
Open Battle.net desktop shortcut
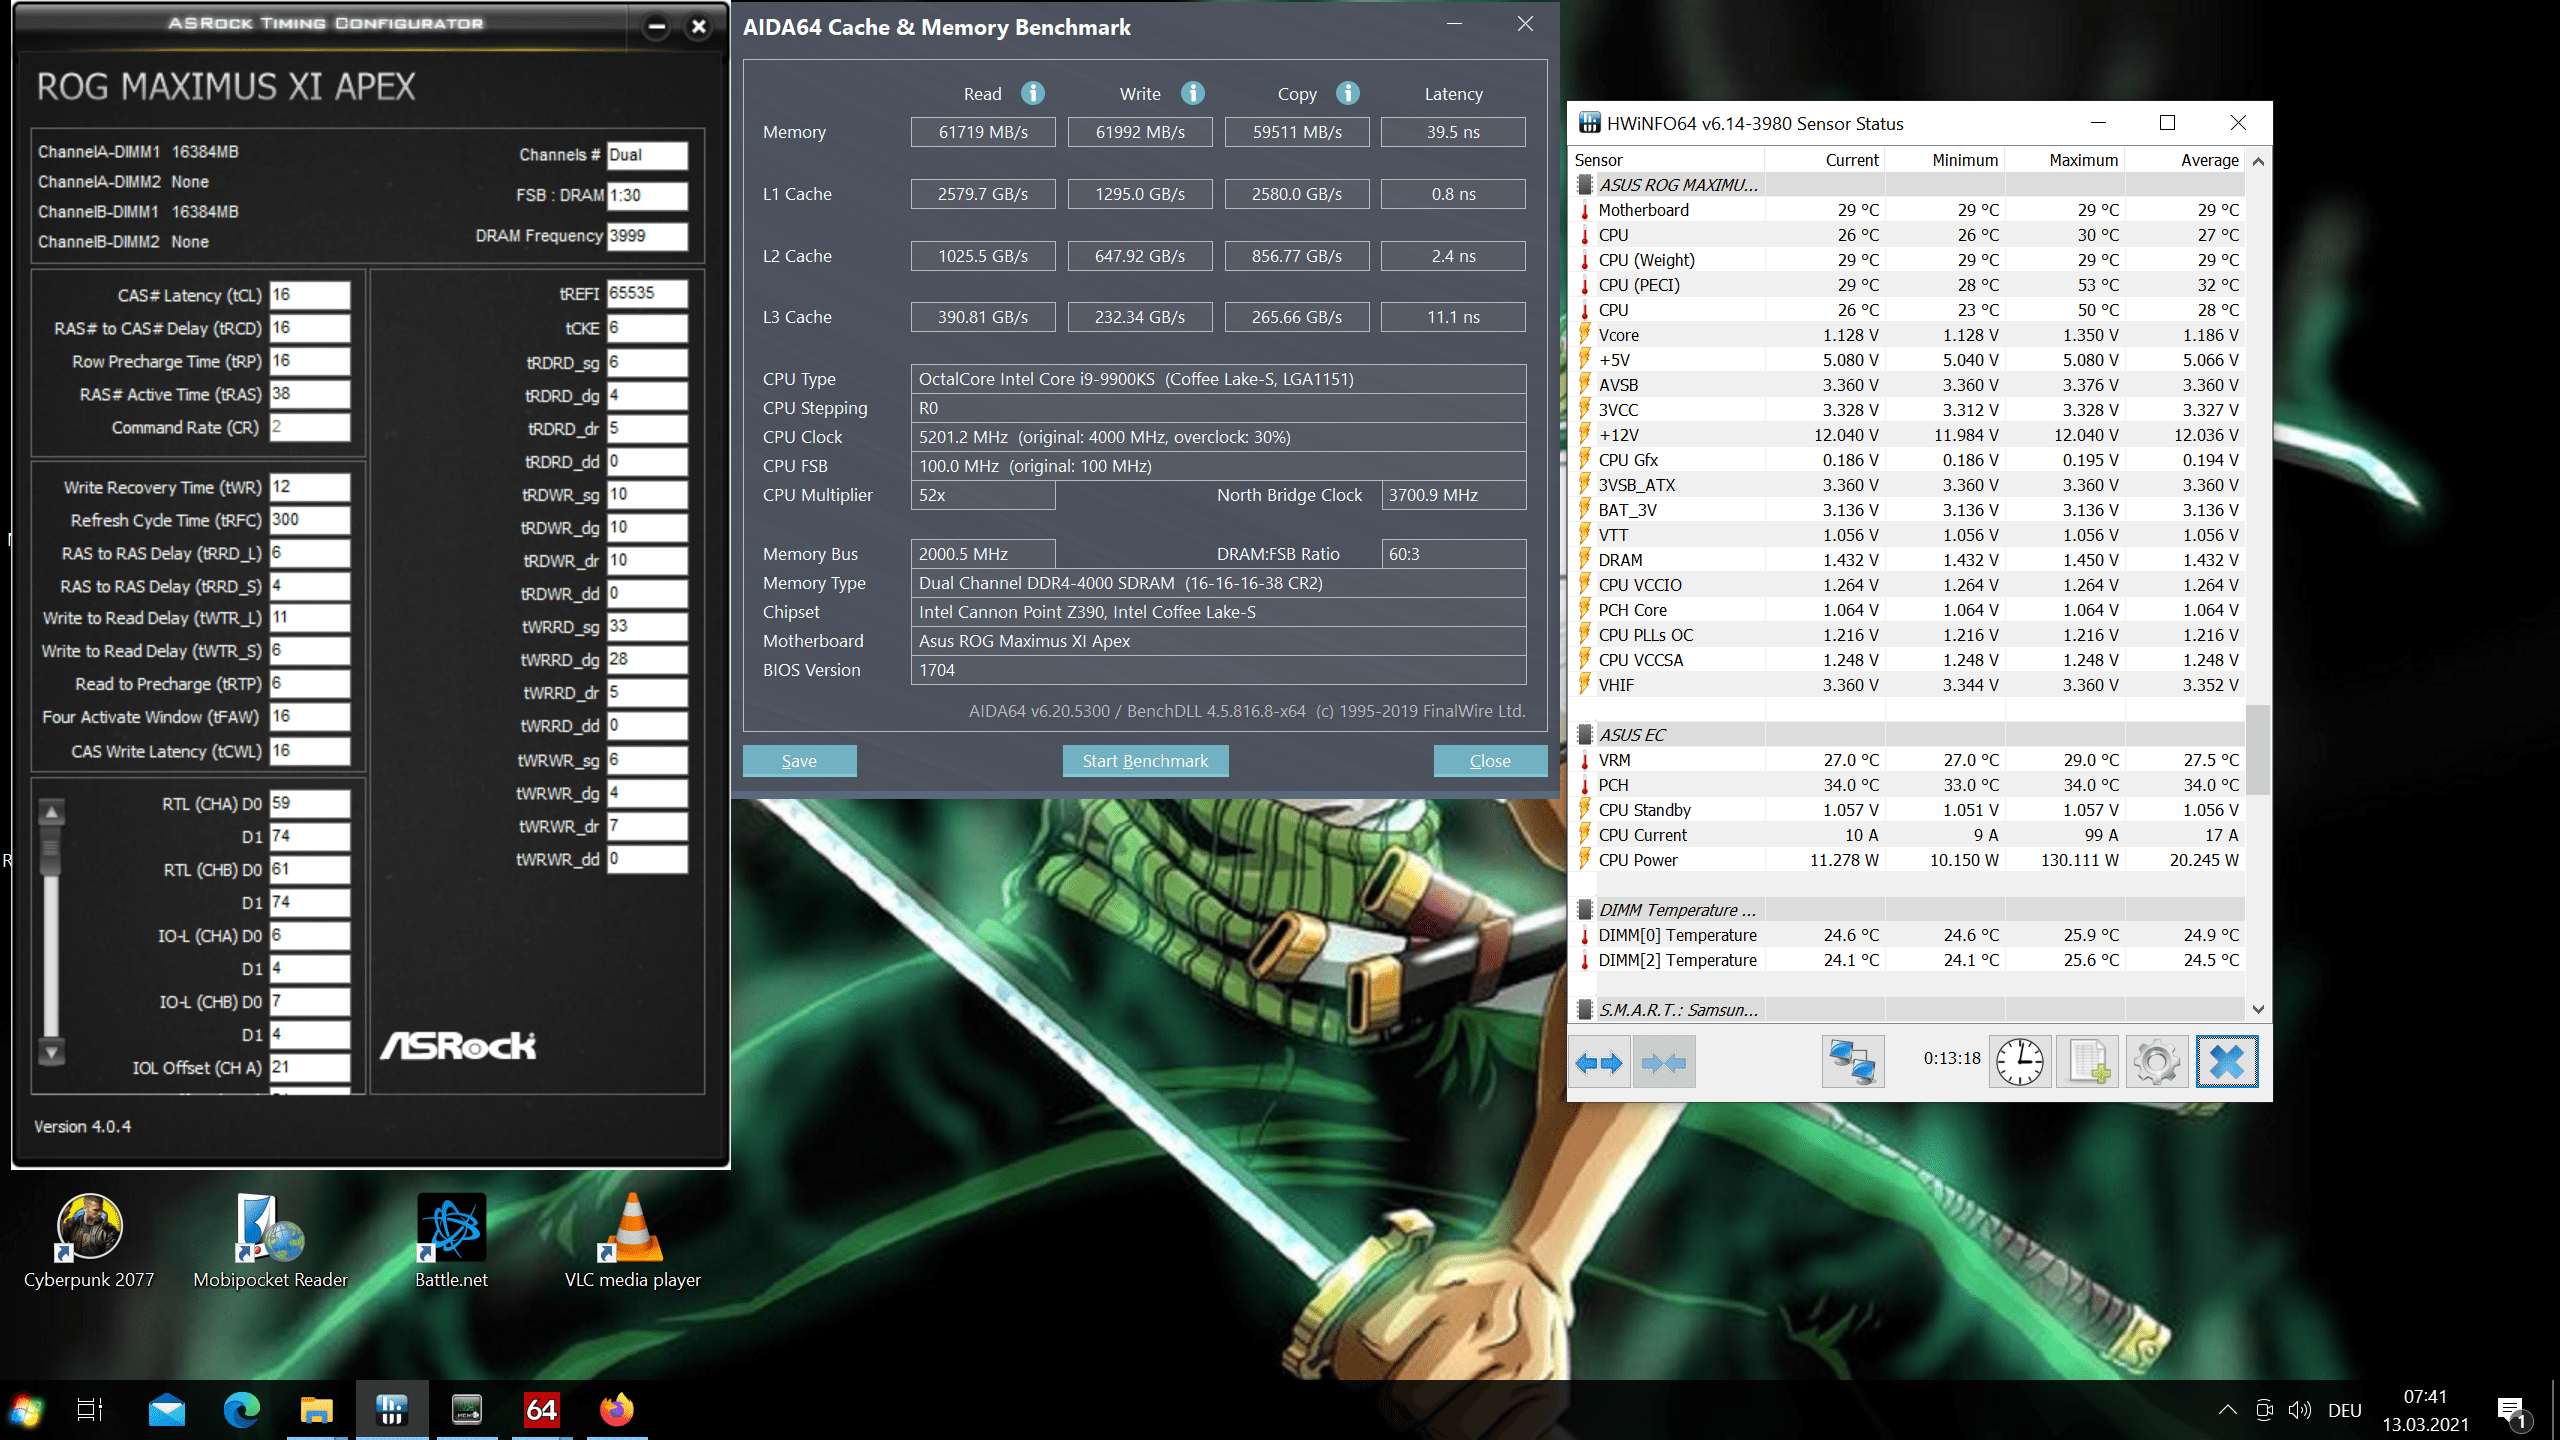[451, 1241]
